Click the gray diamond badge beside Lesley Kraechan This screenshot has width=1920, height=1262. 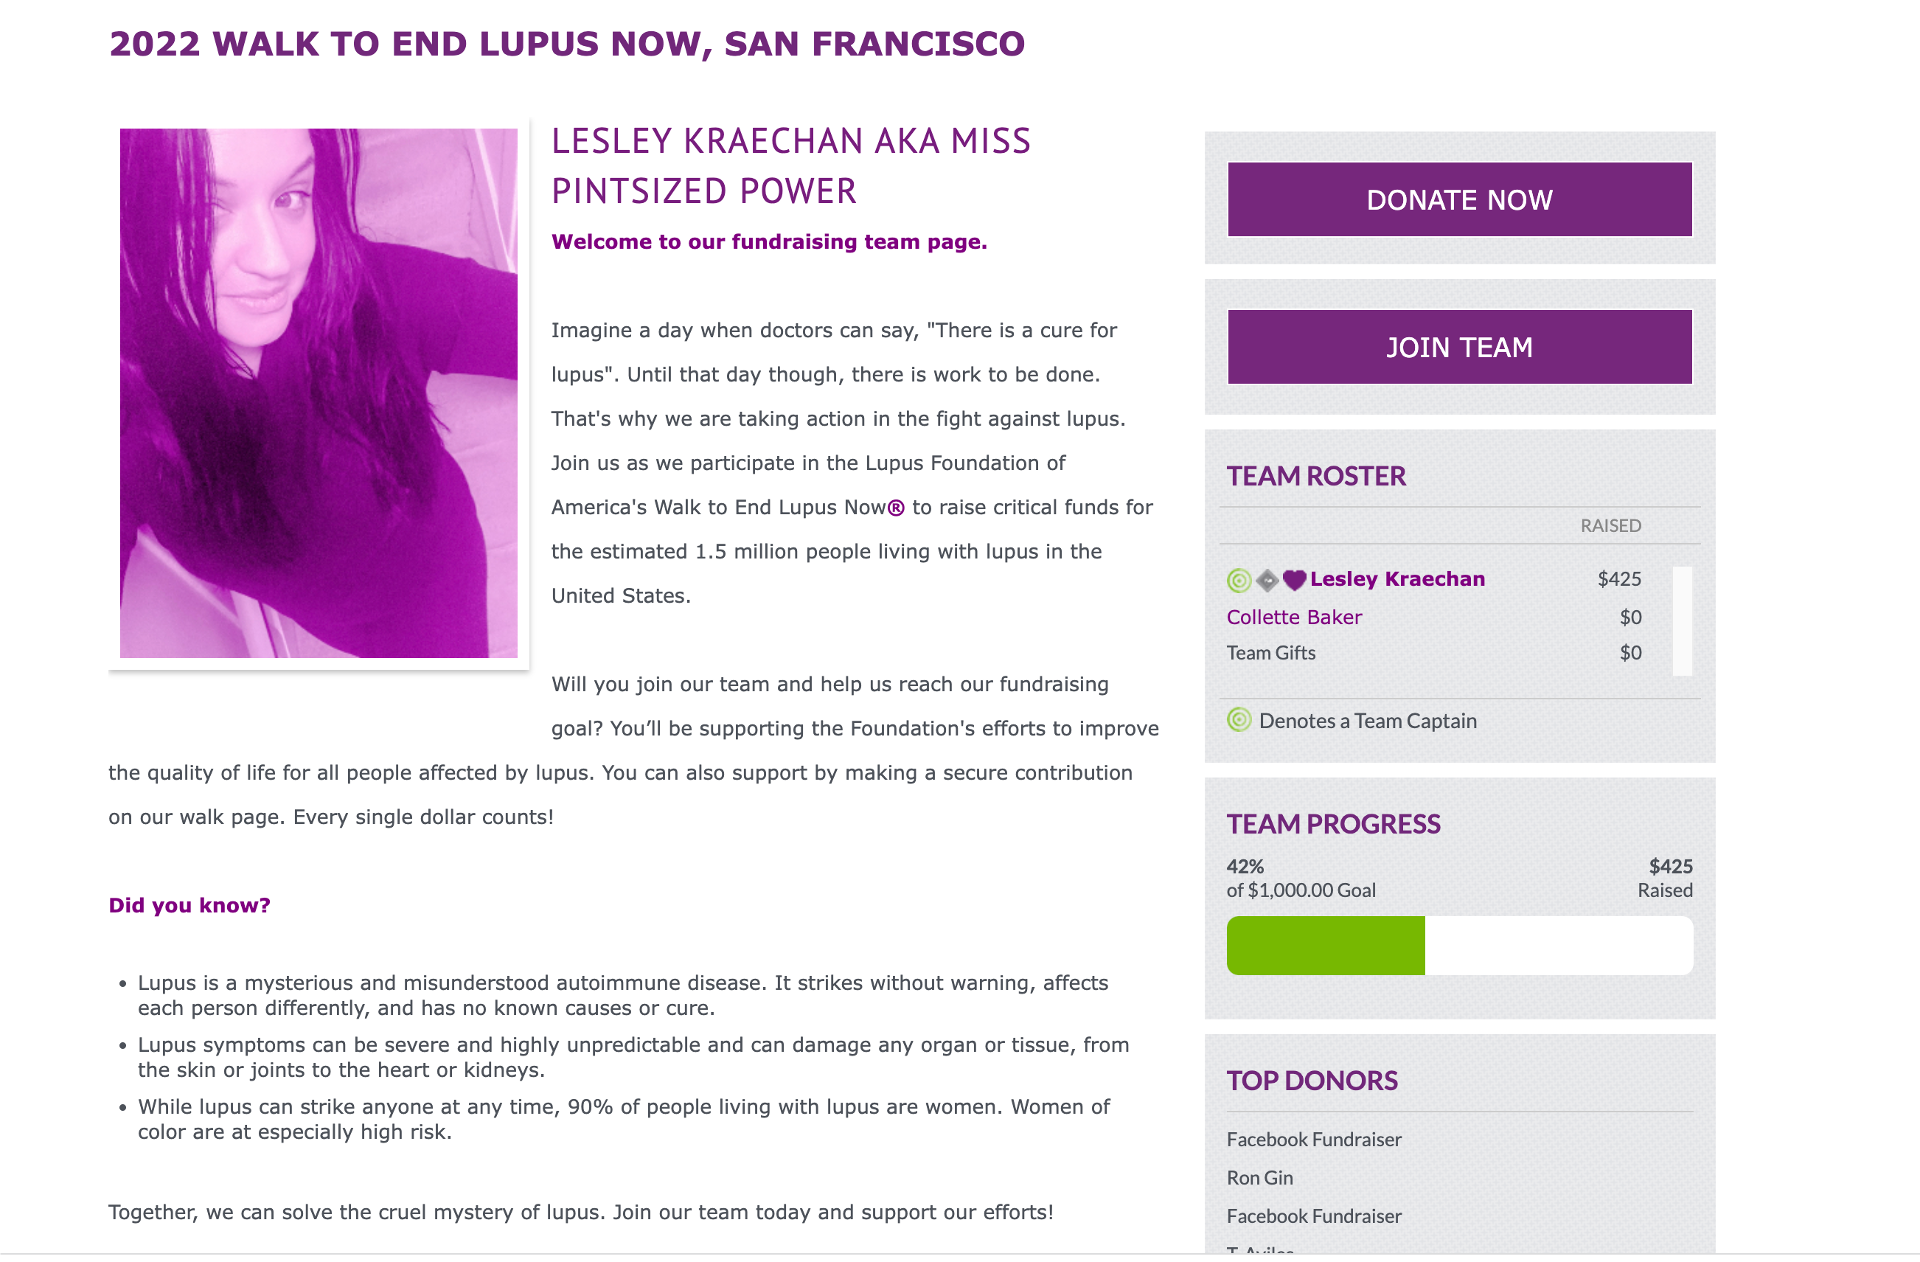pyautogui.click(x=1267, y=580)
